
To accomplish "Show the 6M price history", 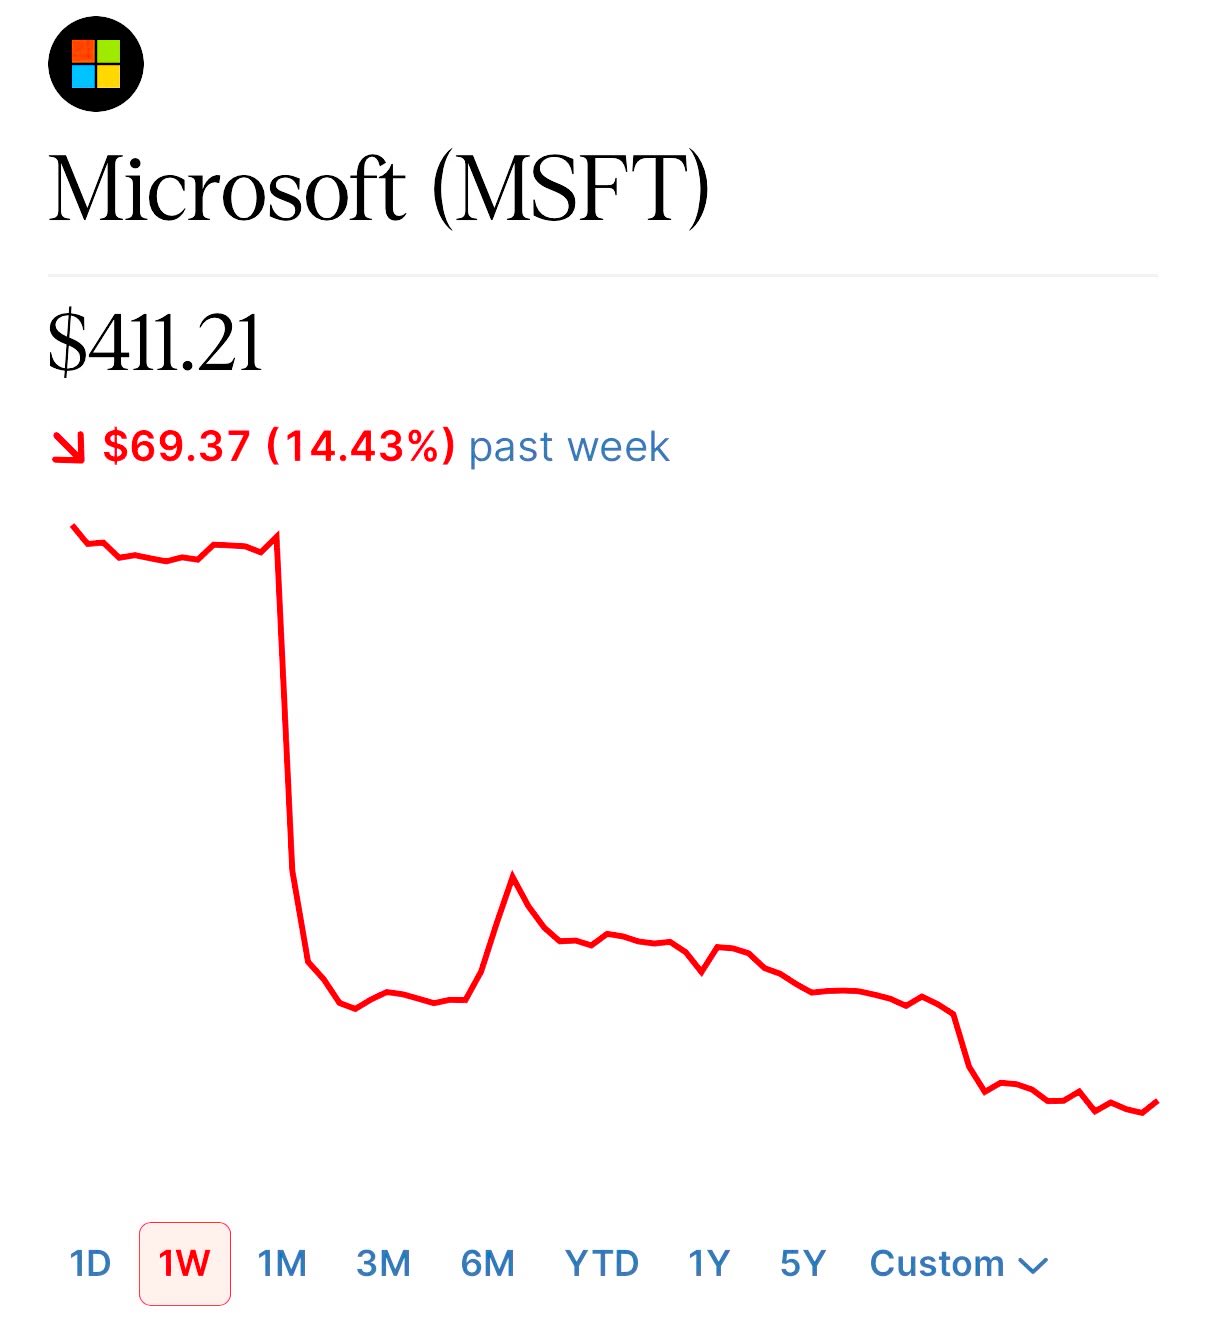I will (487, 1264).
